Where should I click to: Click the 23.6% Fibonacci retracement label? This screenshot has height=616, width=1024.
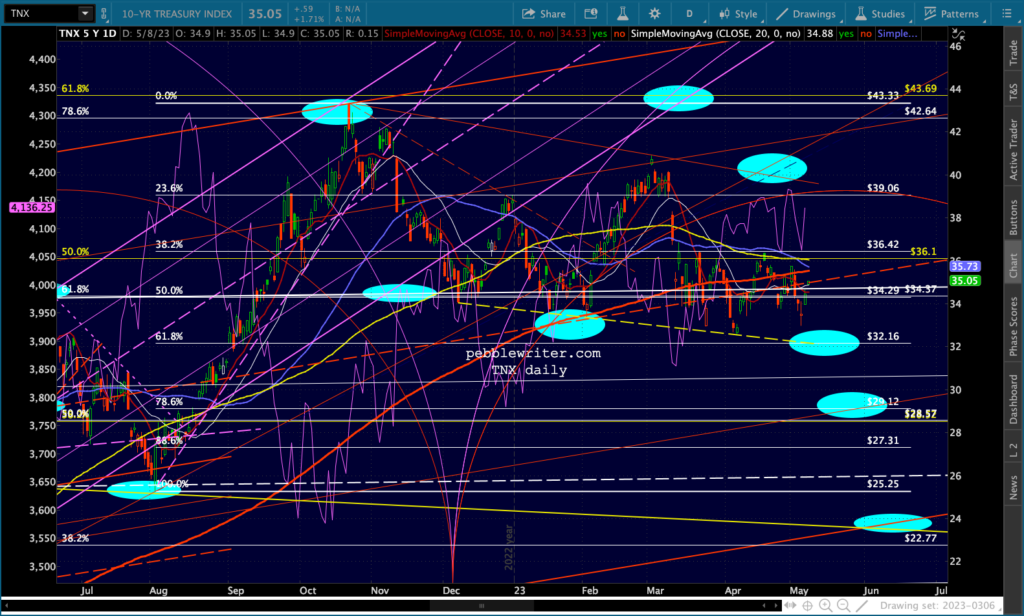(169, 188)
